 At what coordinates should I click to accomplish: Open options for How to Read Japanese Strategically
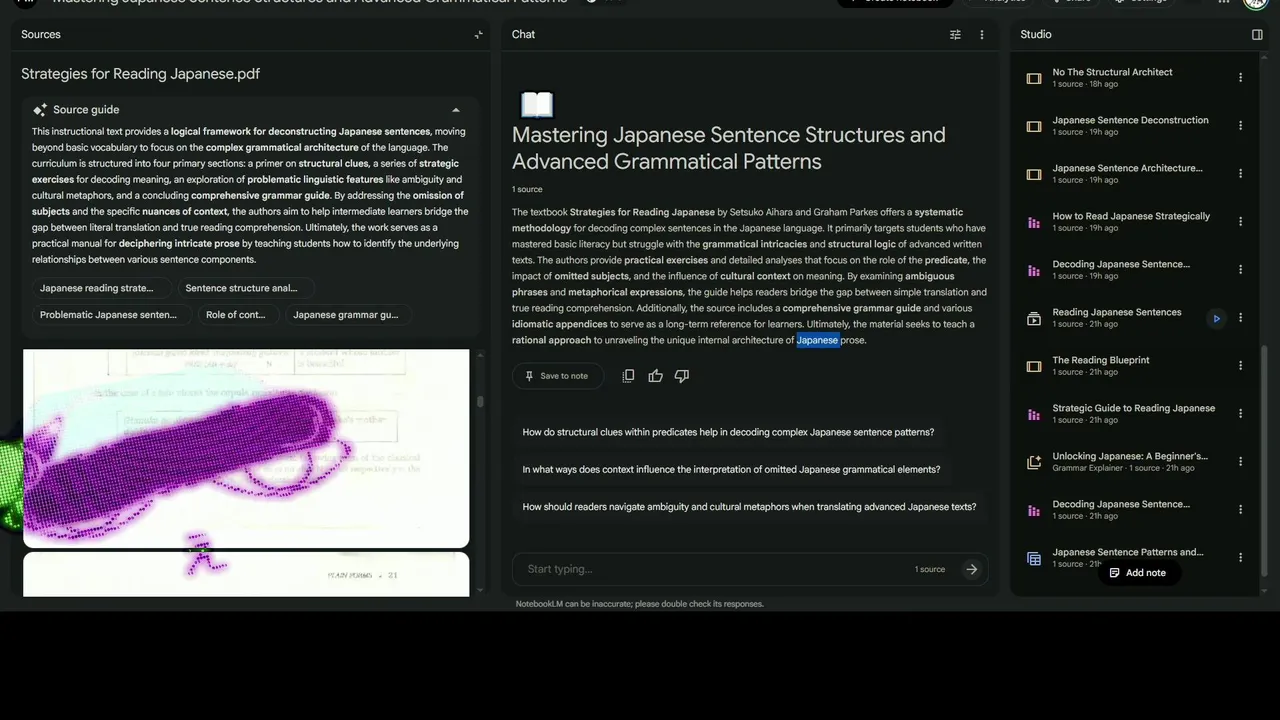coord(1241,222)
